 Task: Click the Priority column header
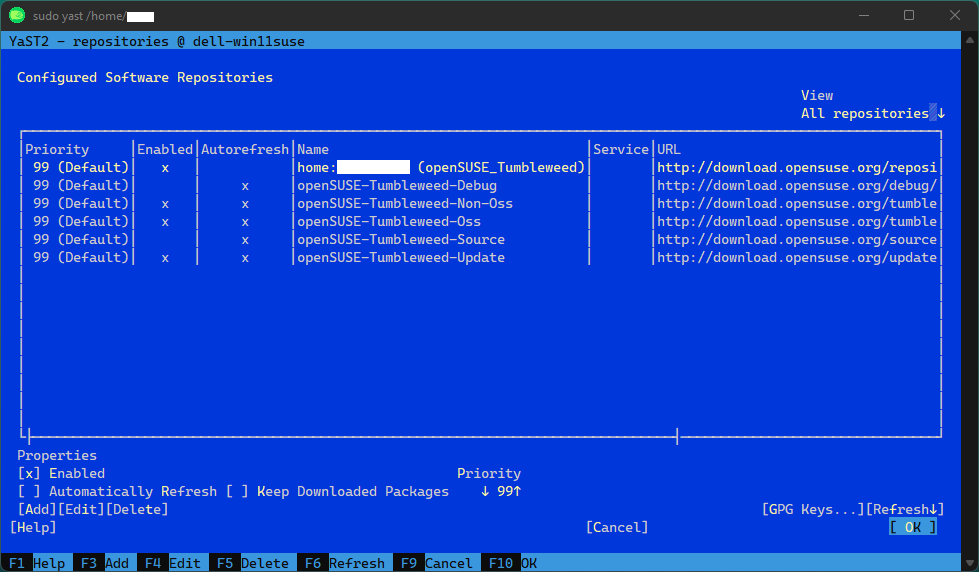tap(57, 149)
